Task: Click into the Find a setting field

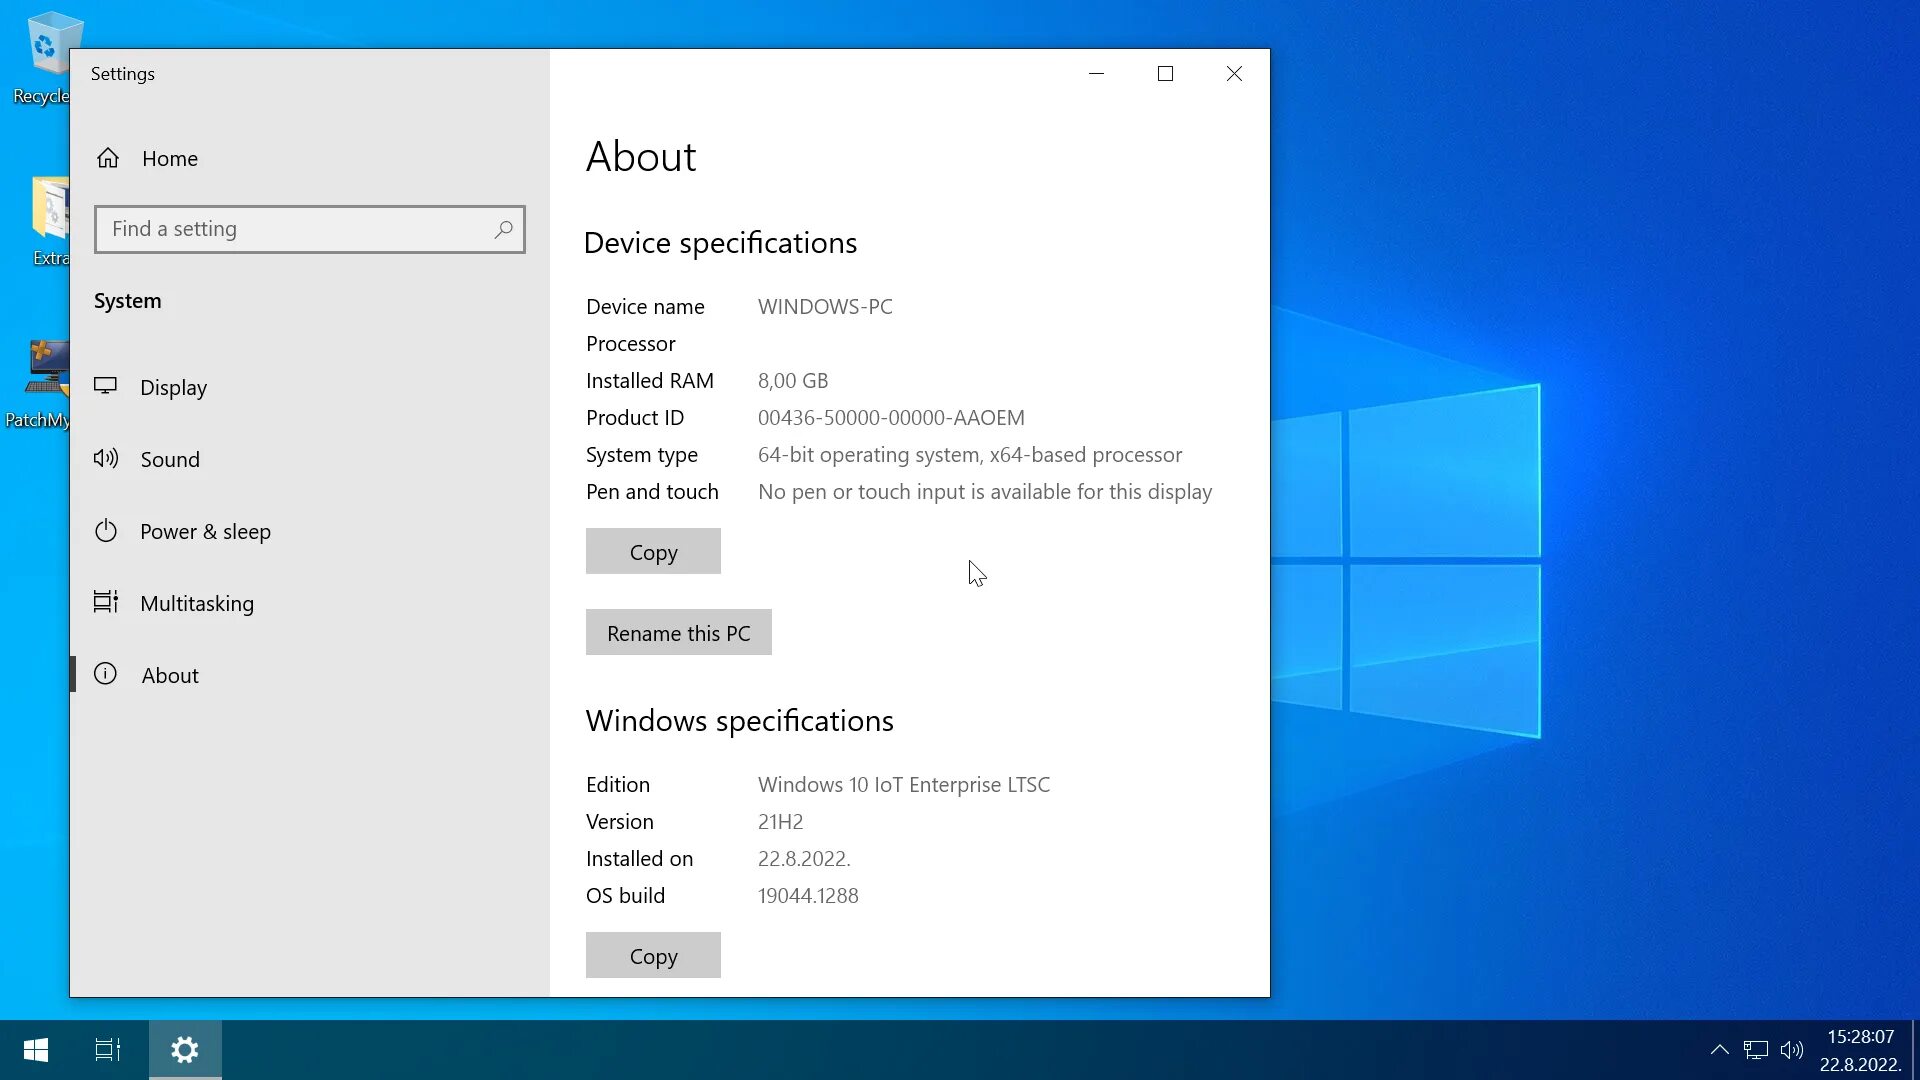Action: [295, 229]
